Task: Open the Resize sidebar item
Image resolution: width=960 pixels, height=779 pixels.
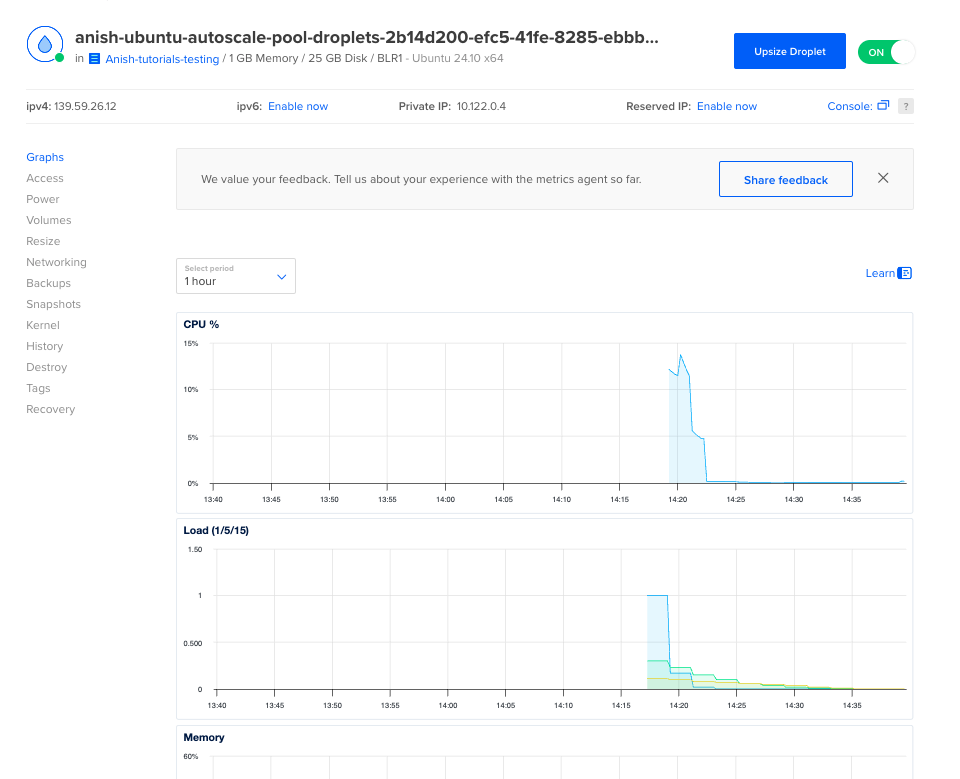Action: click(x=43, y=241)
